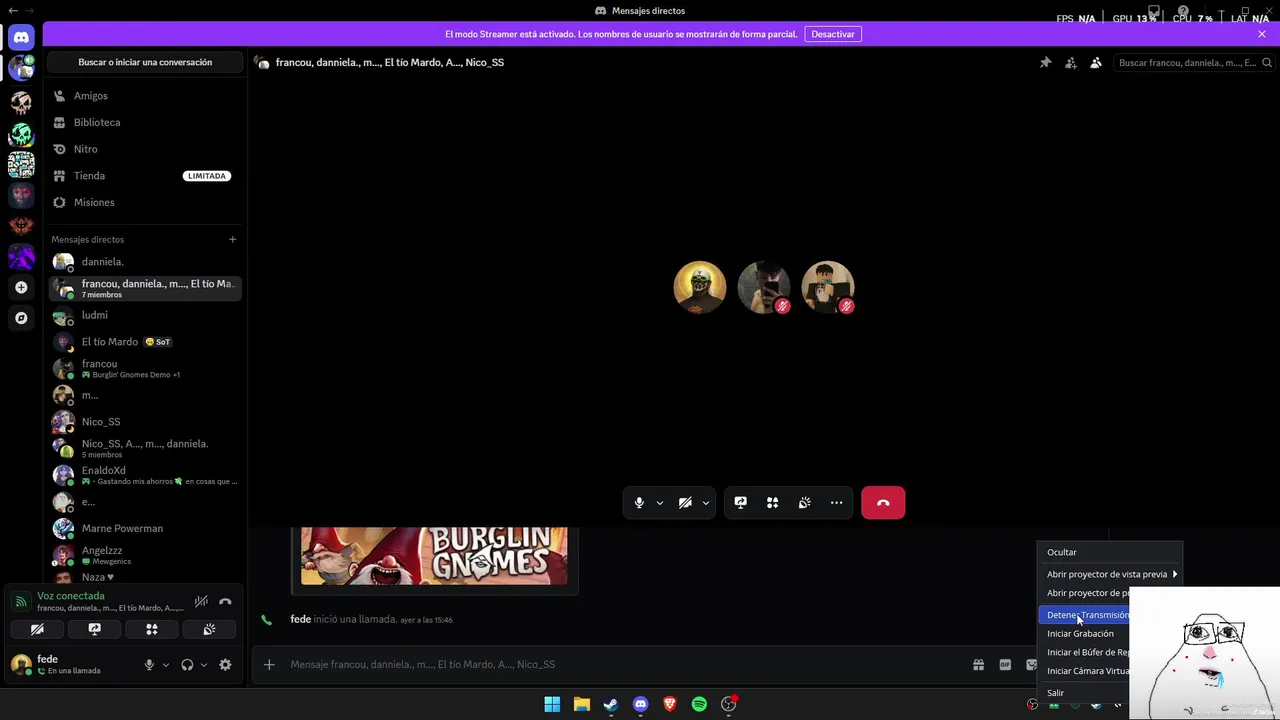
Task: Open Spotify from taskbar
Action: click(x=699, y=704)
